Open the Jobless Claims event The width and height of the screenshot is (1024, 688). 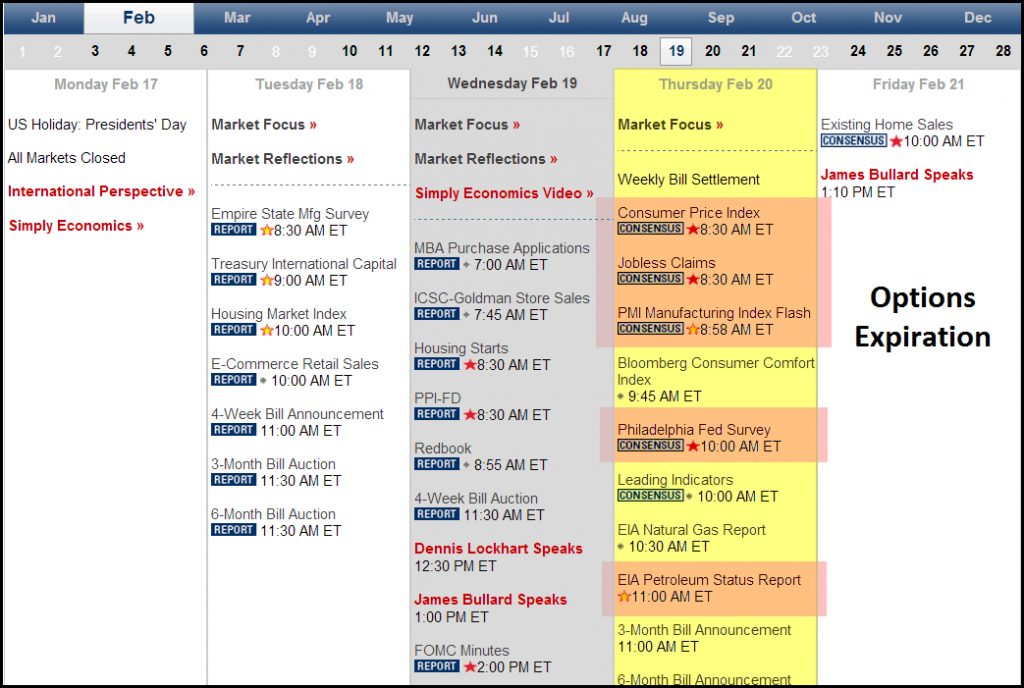pos(667,263)
